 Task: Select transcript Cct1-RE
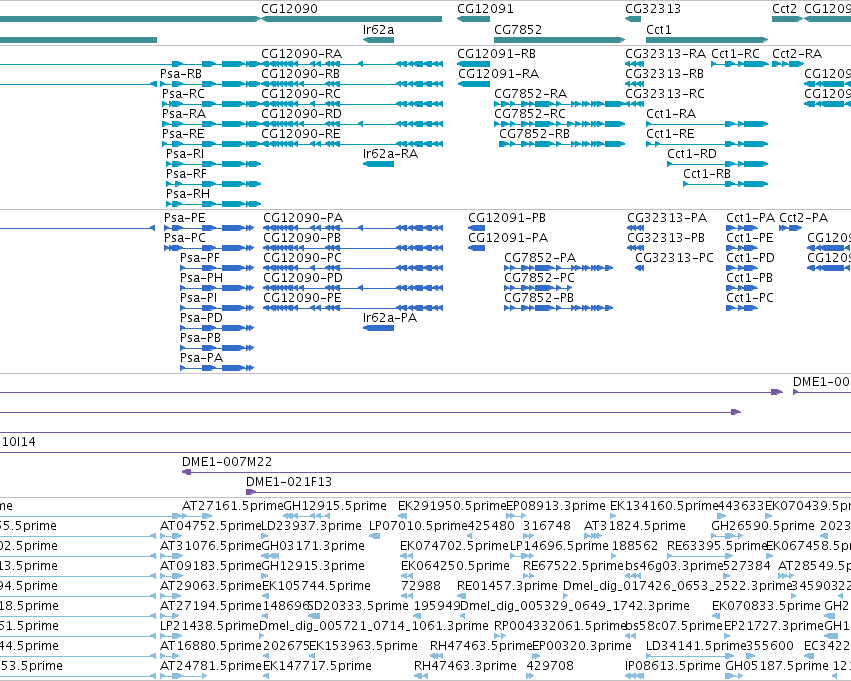click(670, 134)
